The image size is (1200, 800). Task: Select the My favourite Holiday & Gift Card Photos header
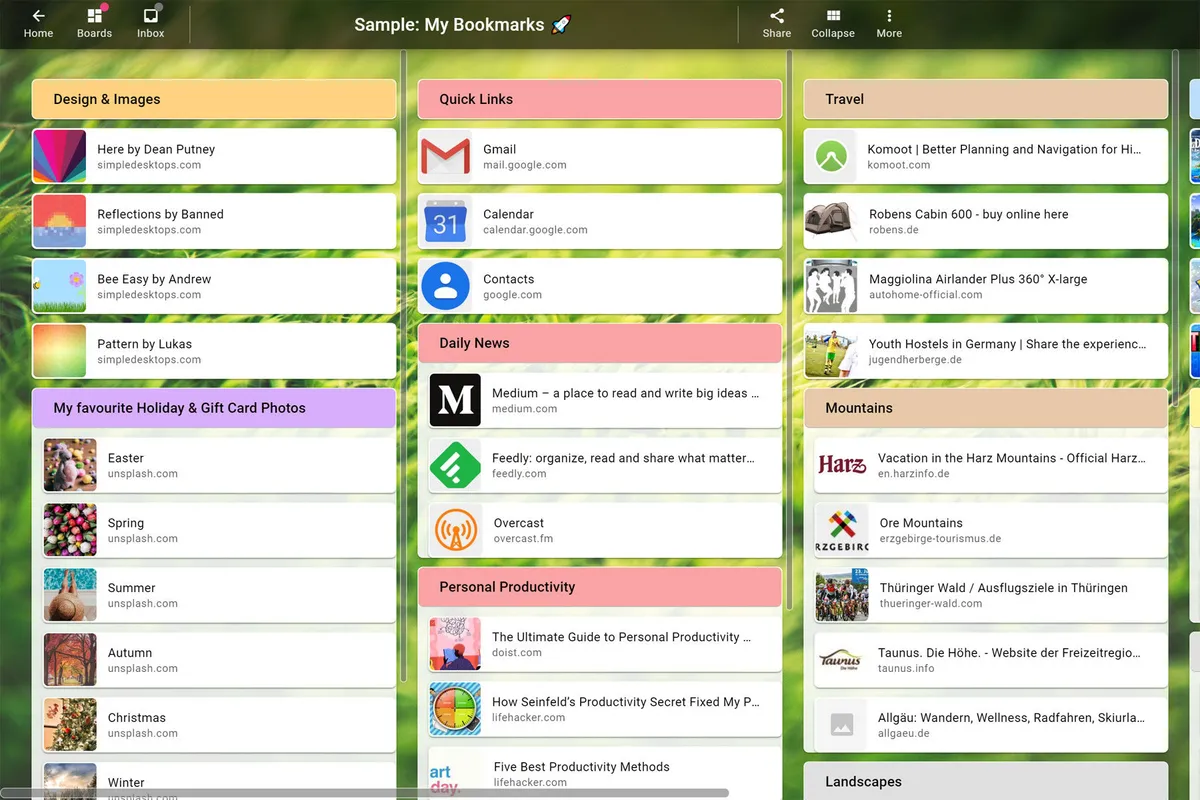214,408
